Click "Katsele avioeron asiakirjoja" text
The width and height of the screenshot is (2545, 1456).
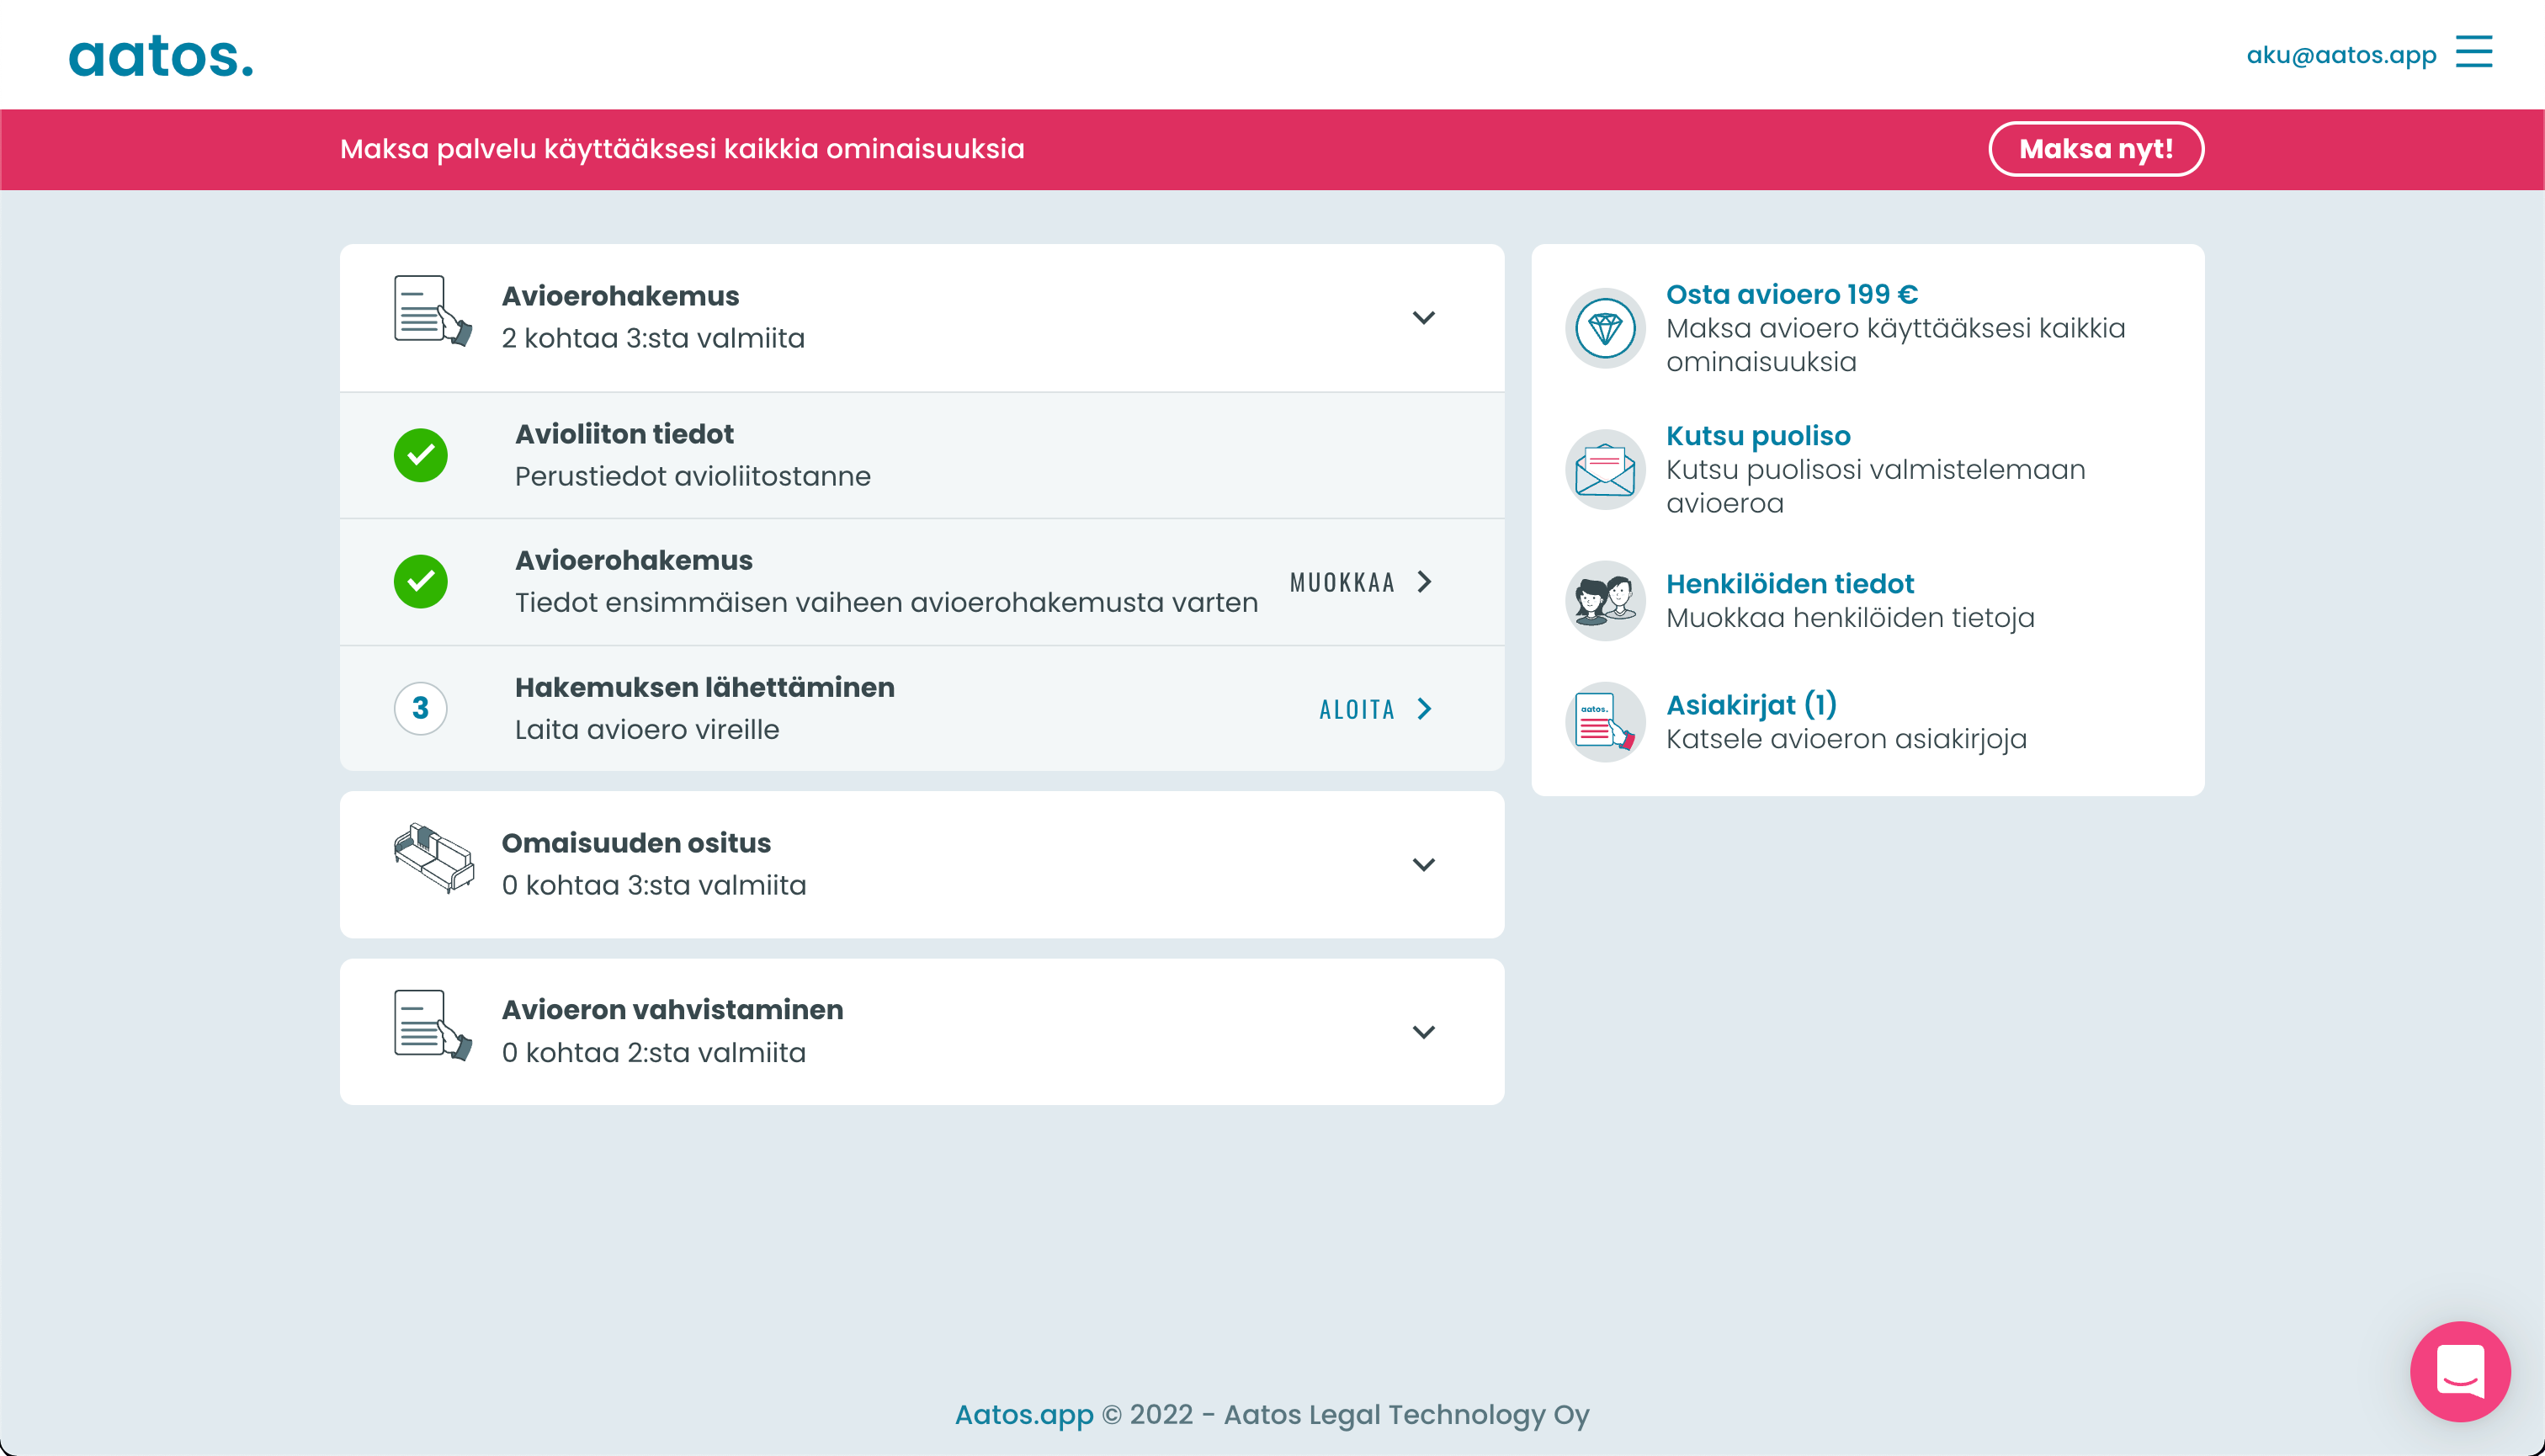1847,738
